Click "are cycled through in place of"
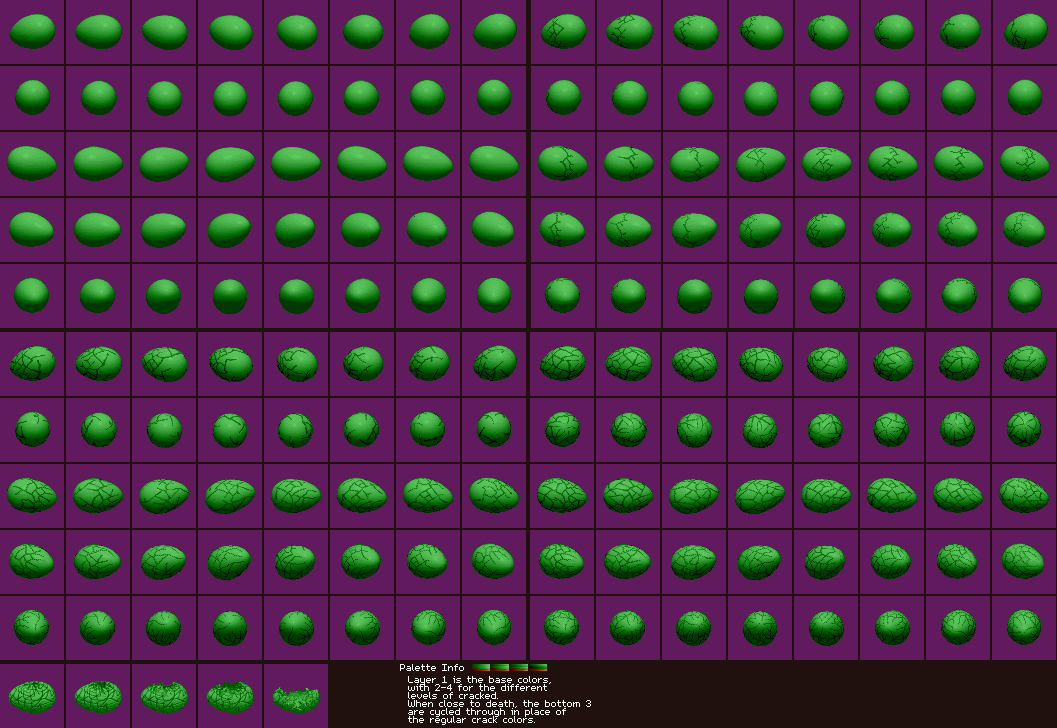 pos(487,712)
